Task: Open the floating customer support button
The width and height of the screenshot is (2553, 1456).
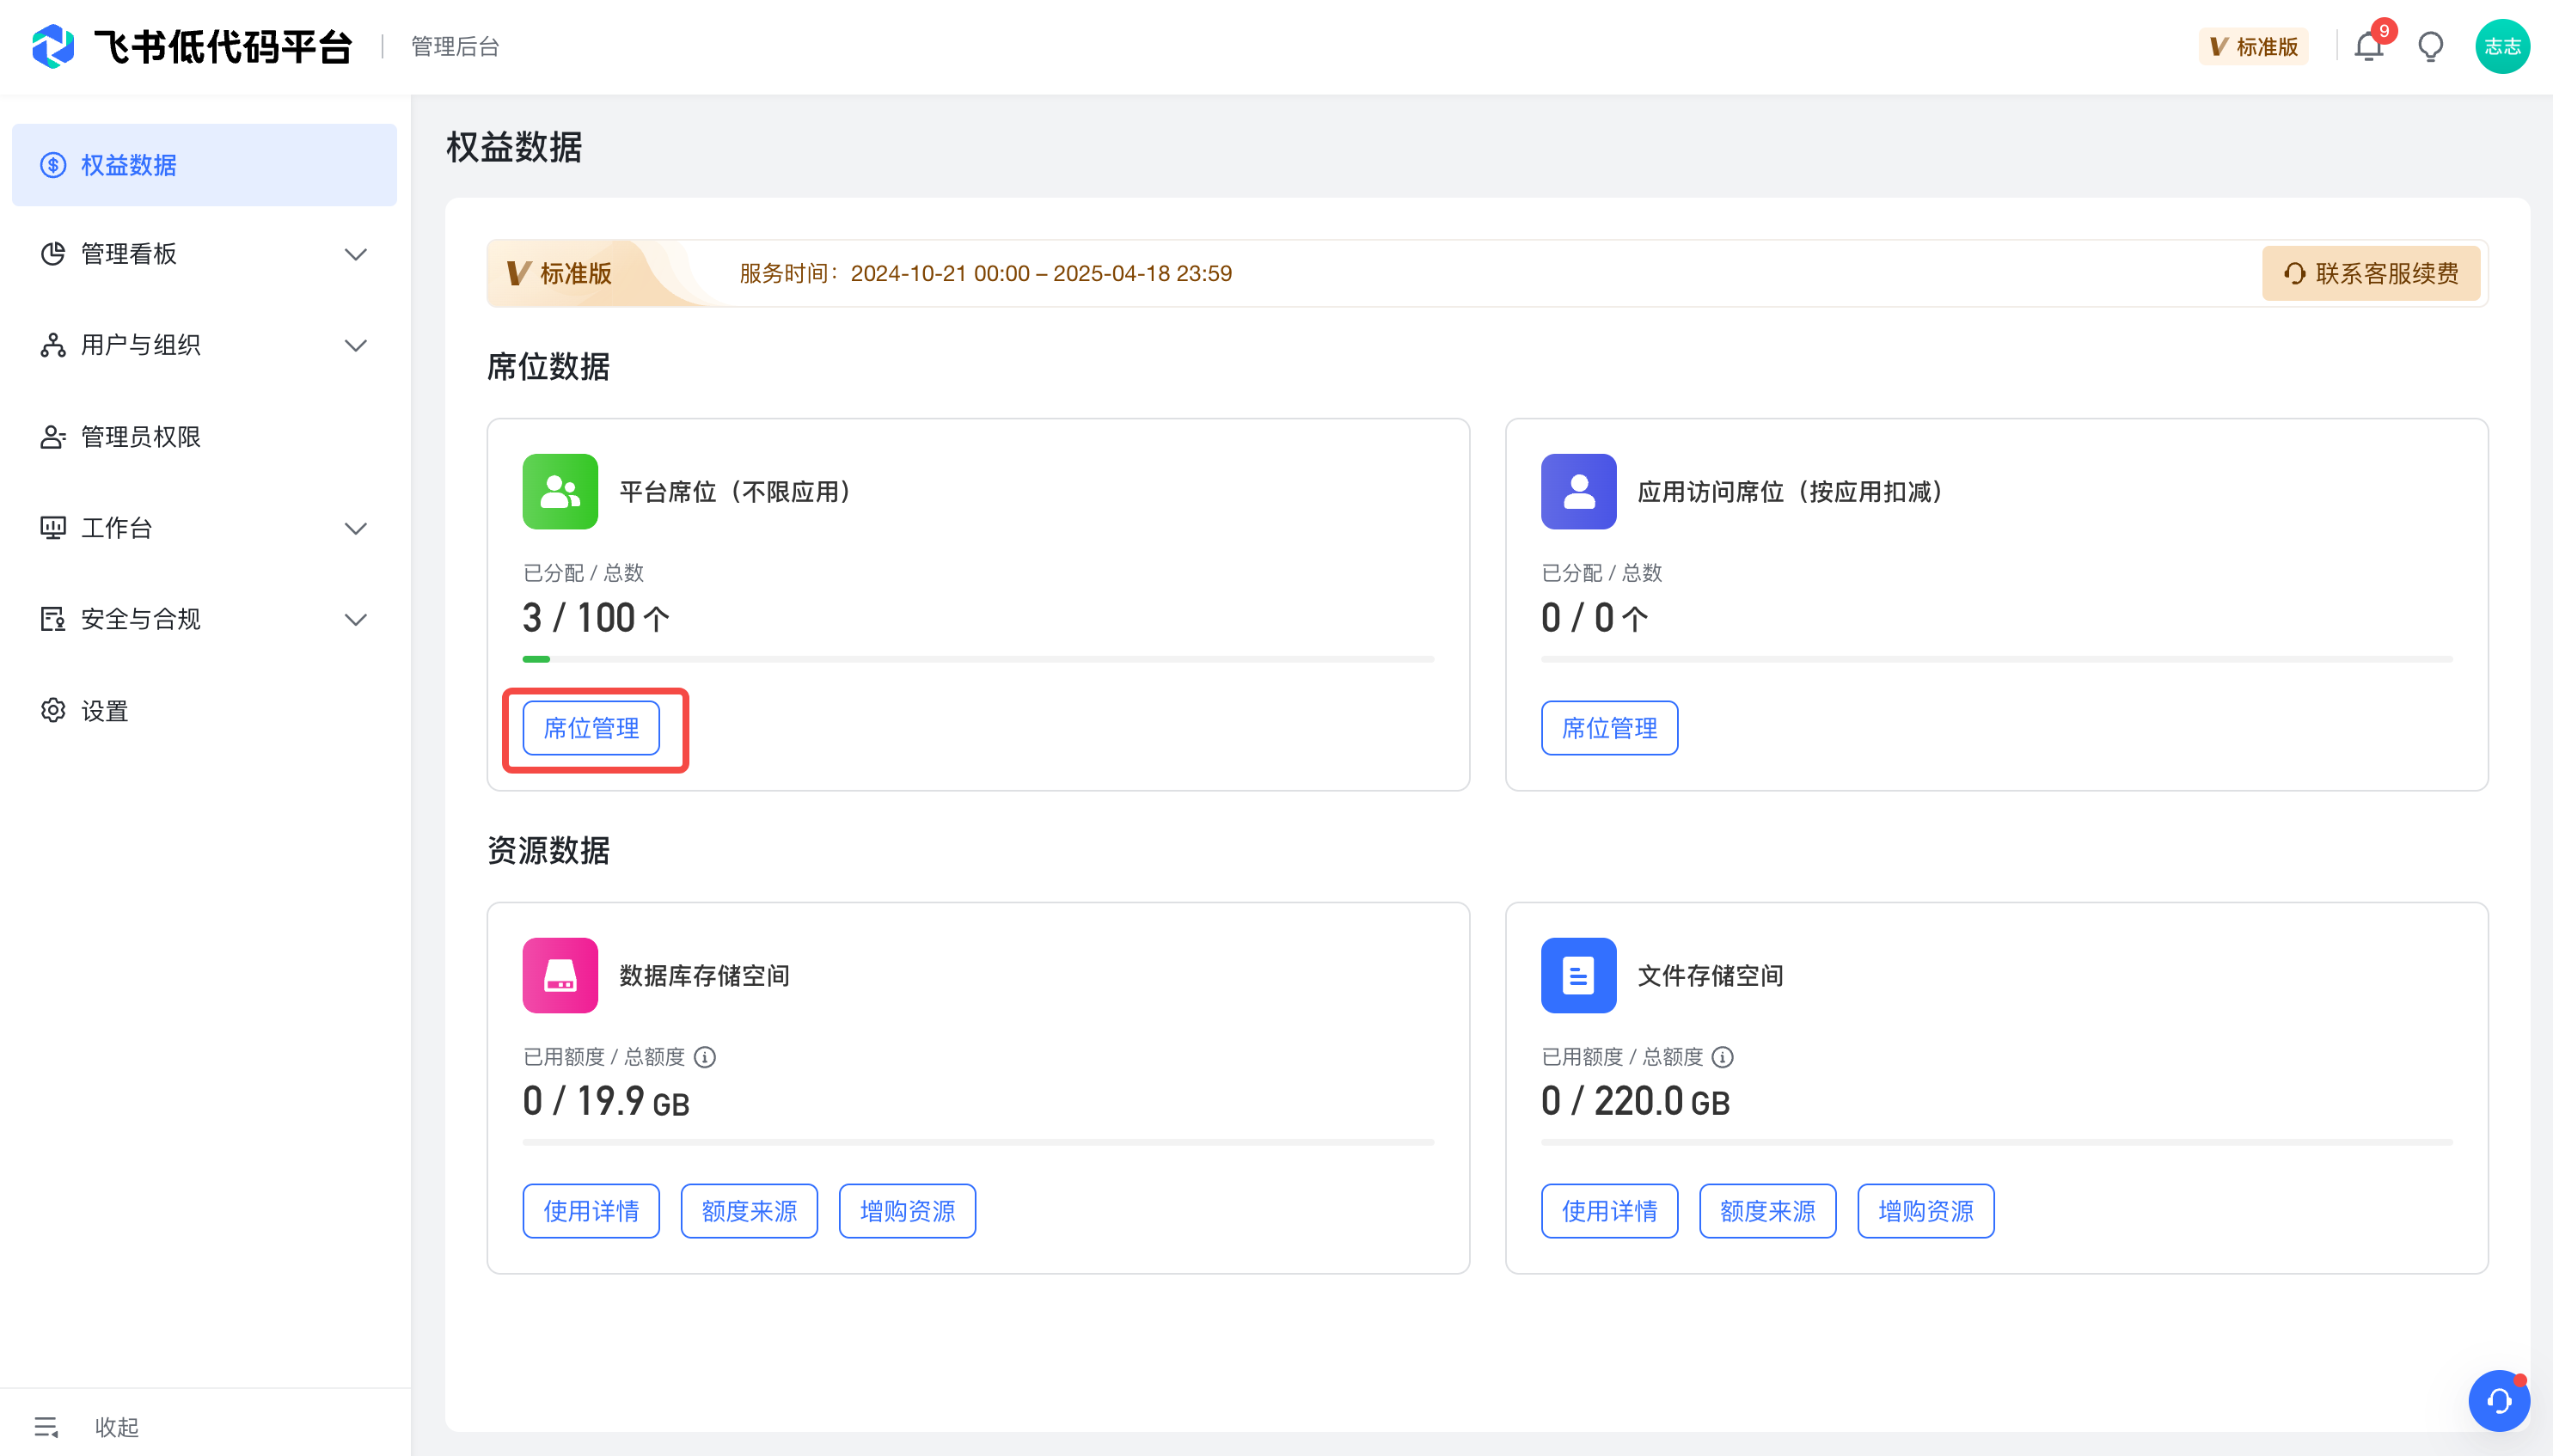Action: pos(2498,1400)
